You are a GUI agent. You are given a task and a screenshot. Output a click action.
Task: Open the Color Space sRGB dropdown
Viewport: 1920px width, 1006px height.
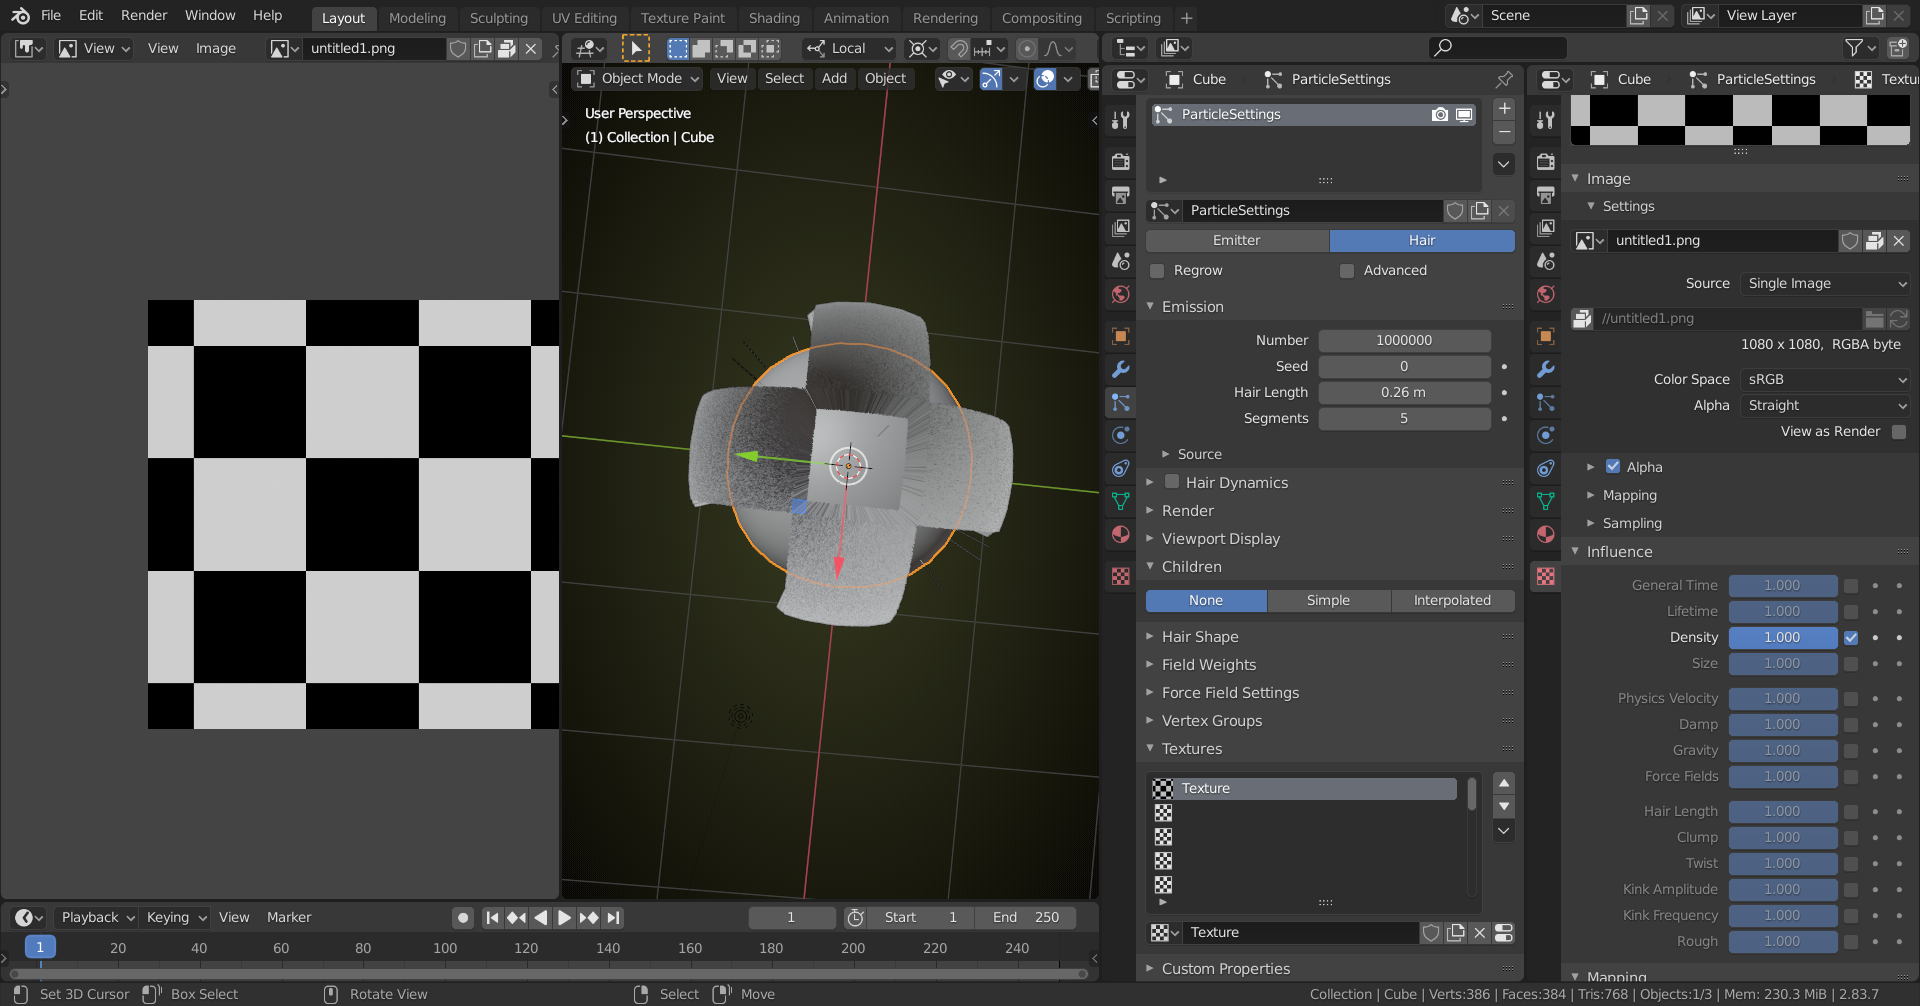click(x=1825, y=380)
